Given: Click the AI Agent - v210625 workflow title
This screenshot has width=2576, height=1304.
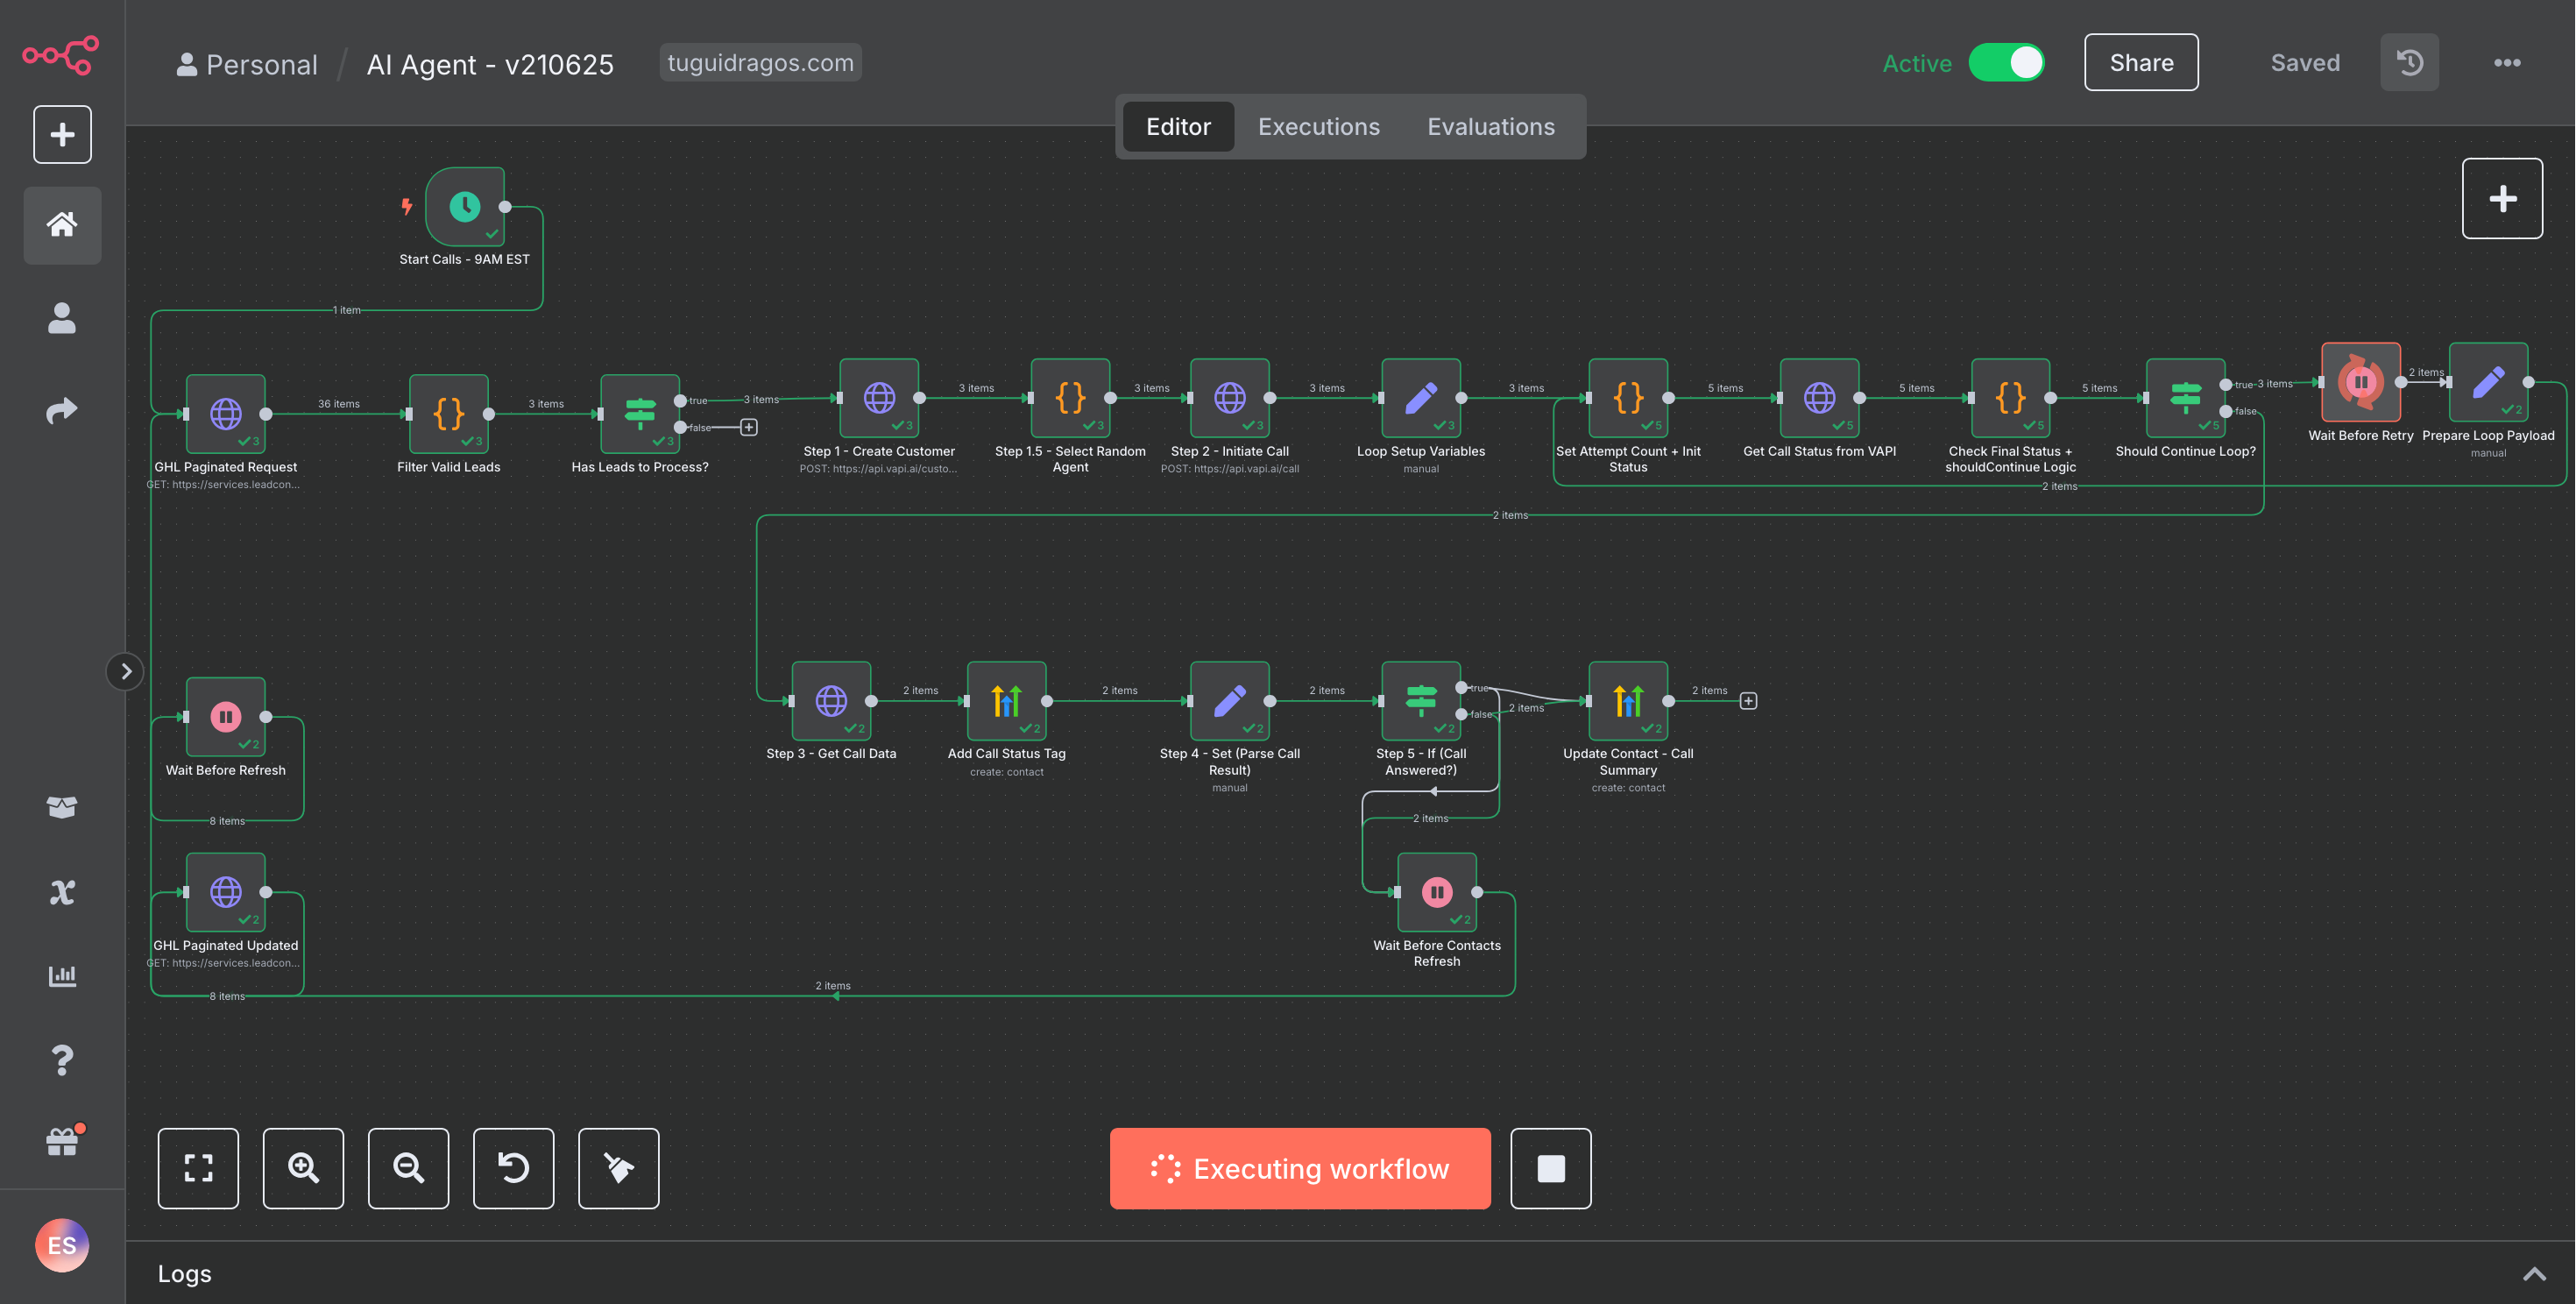Looking at the screenshot, I should 490,64.
